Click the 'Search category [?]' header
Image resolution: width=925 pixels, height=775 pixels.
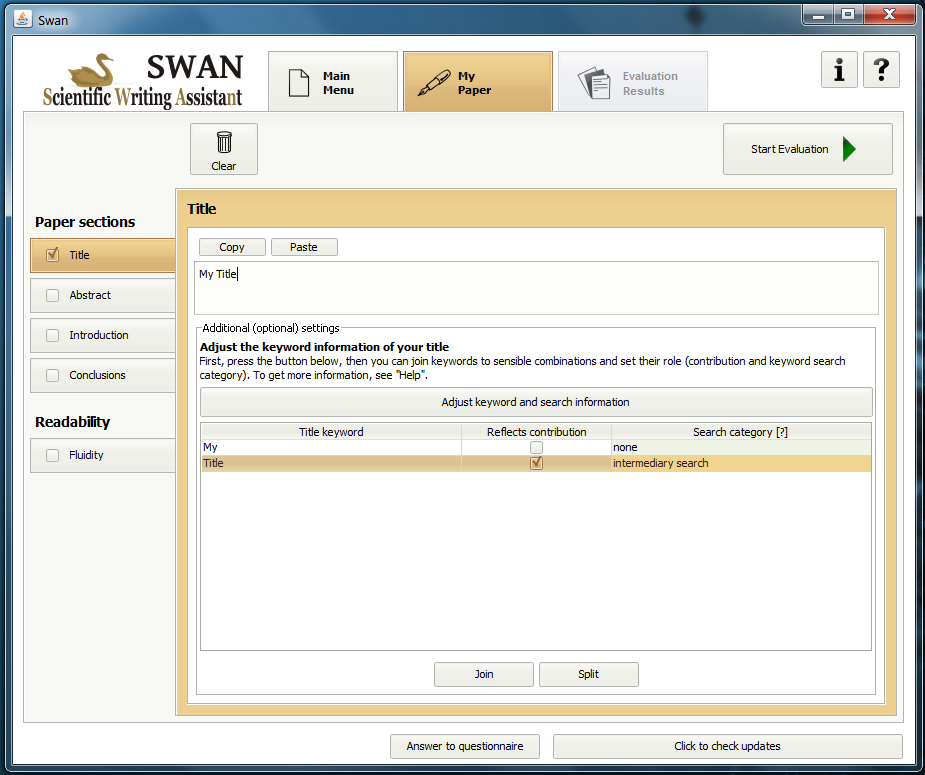(741, 432)
